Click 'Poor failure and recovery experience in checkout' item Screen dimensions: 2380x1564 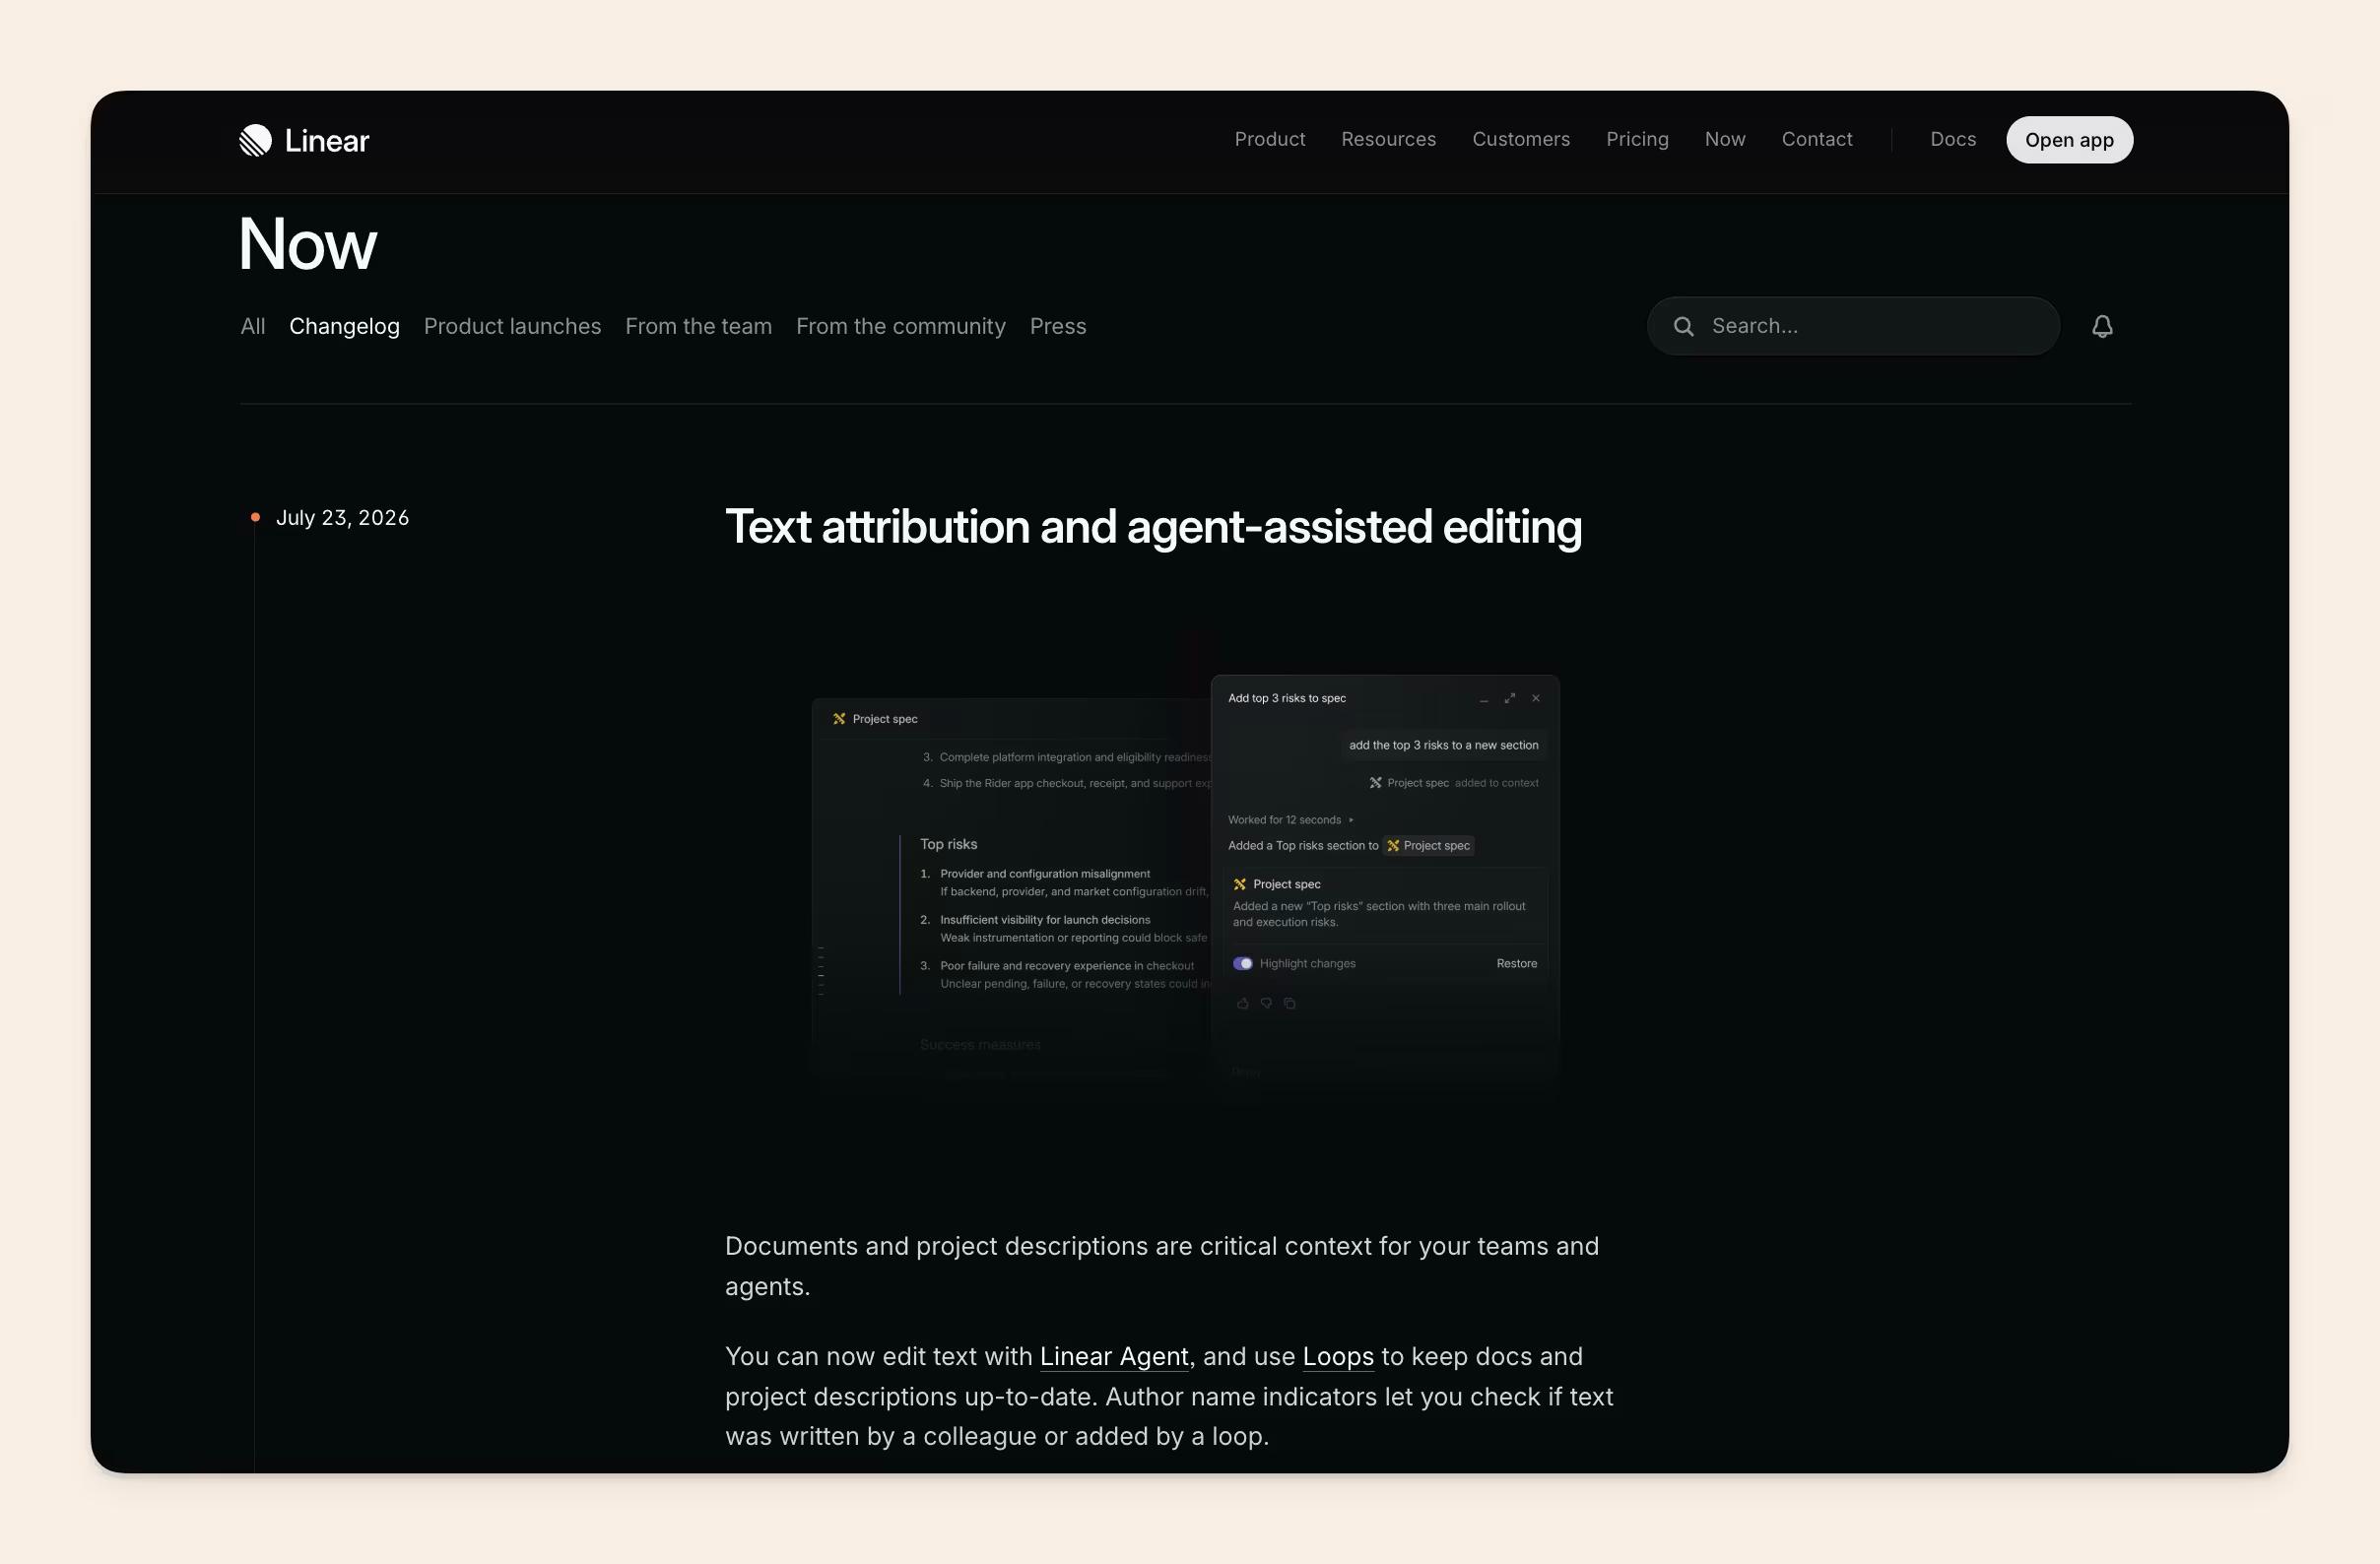[1067, 966]
